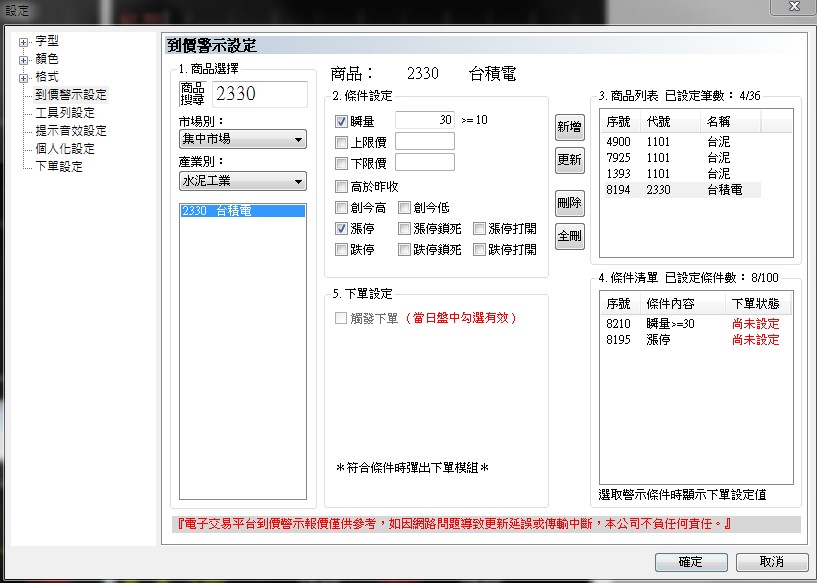
Task: Click the 新增 button
Action: click(569, 127)
